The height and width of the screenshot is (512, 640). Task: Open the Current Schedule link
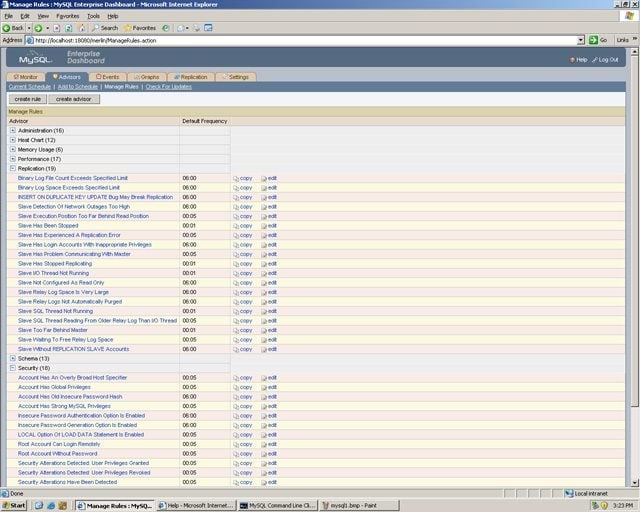pos(30,87)
